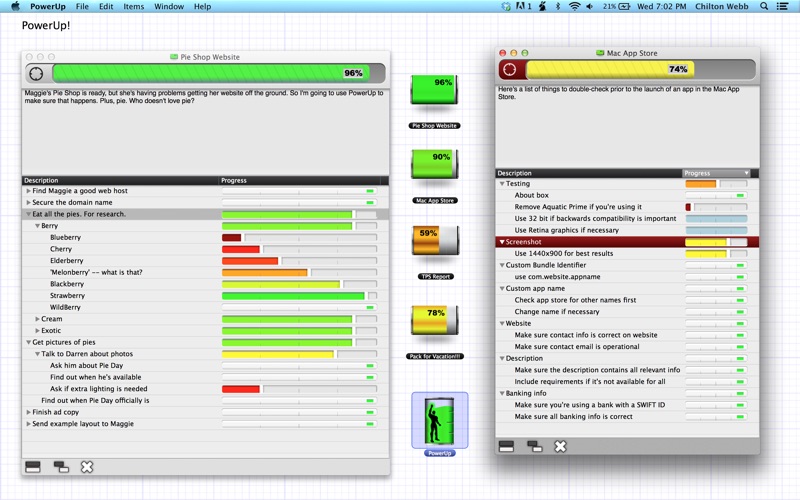800x500 pixels.
Task: Click the Progress column header in Pie Shop
Action: [300, 180]
